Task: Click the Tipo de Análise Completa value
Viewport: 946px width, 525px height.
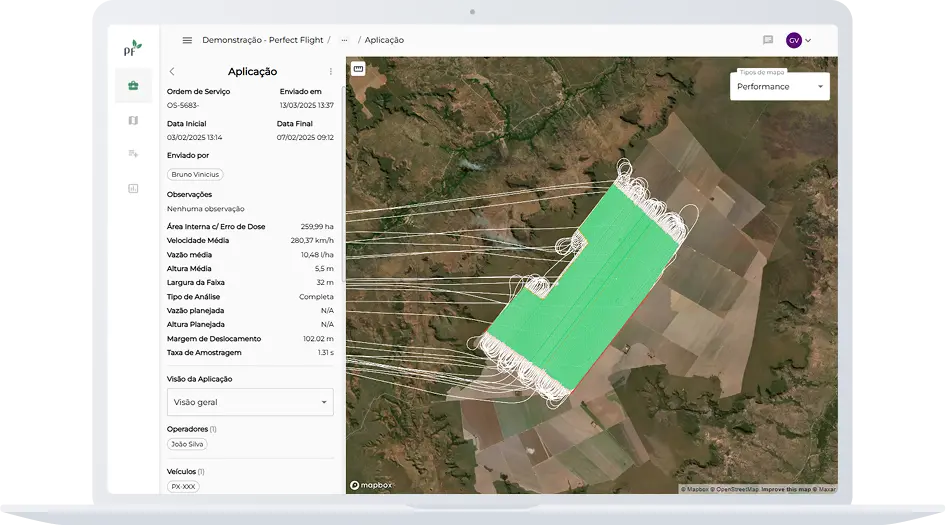Action: coord(316,297)
